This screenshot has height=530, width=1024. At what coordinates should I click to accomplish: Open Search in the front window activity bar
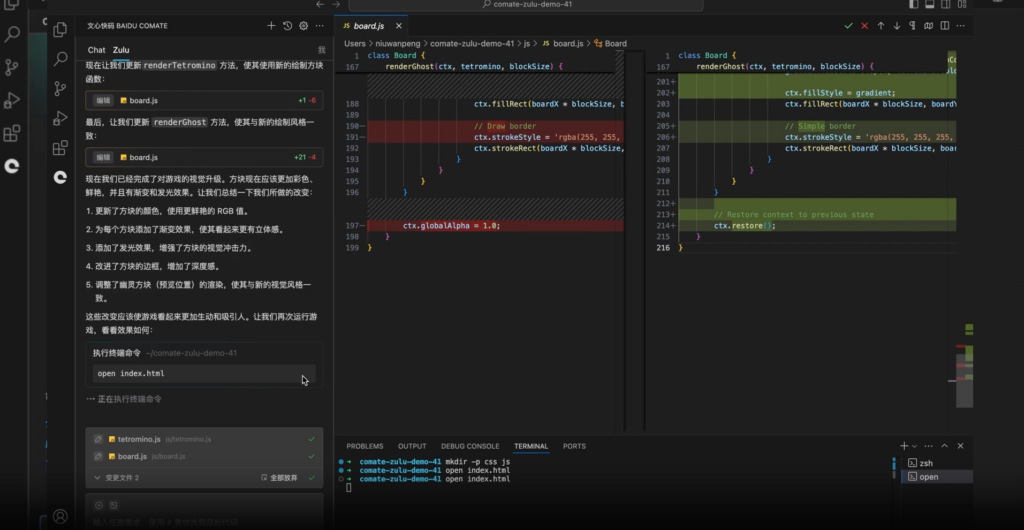pos(60,59)
